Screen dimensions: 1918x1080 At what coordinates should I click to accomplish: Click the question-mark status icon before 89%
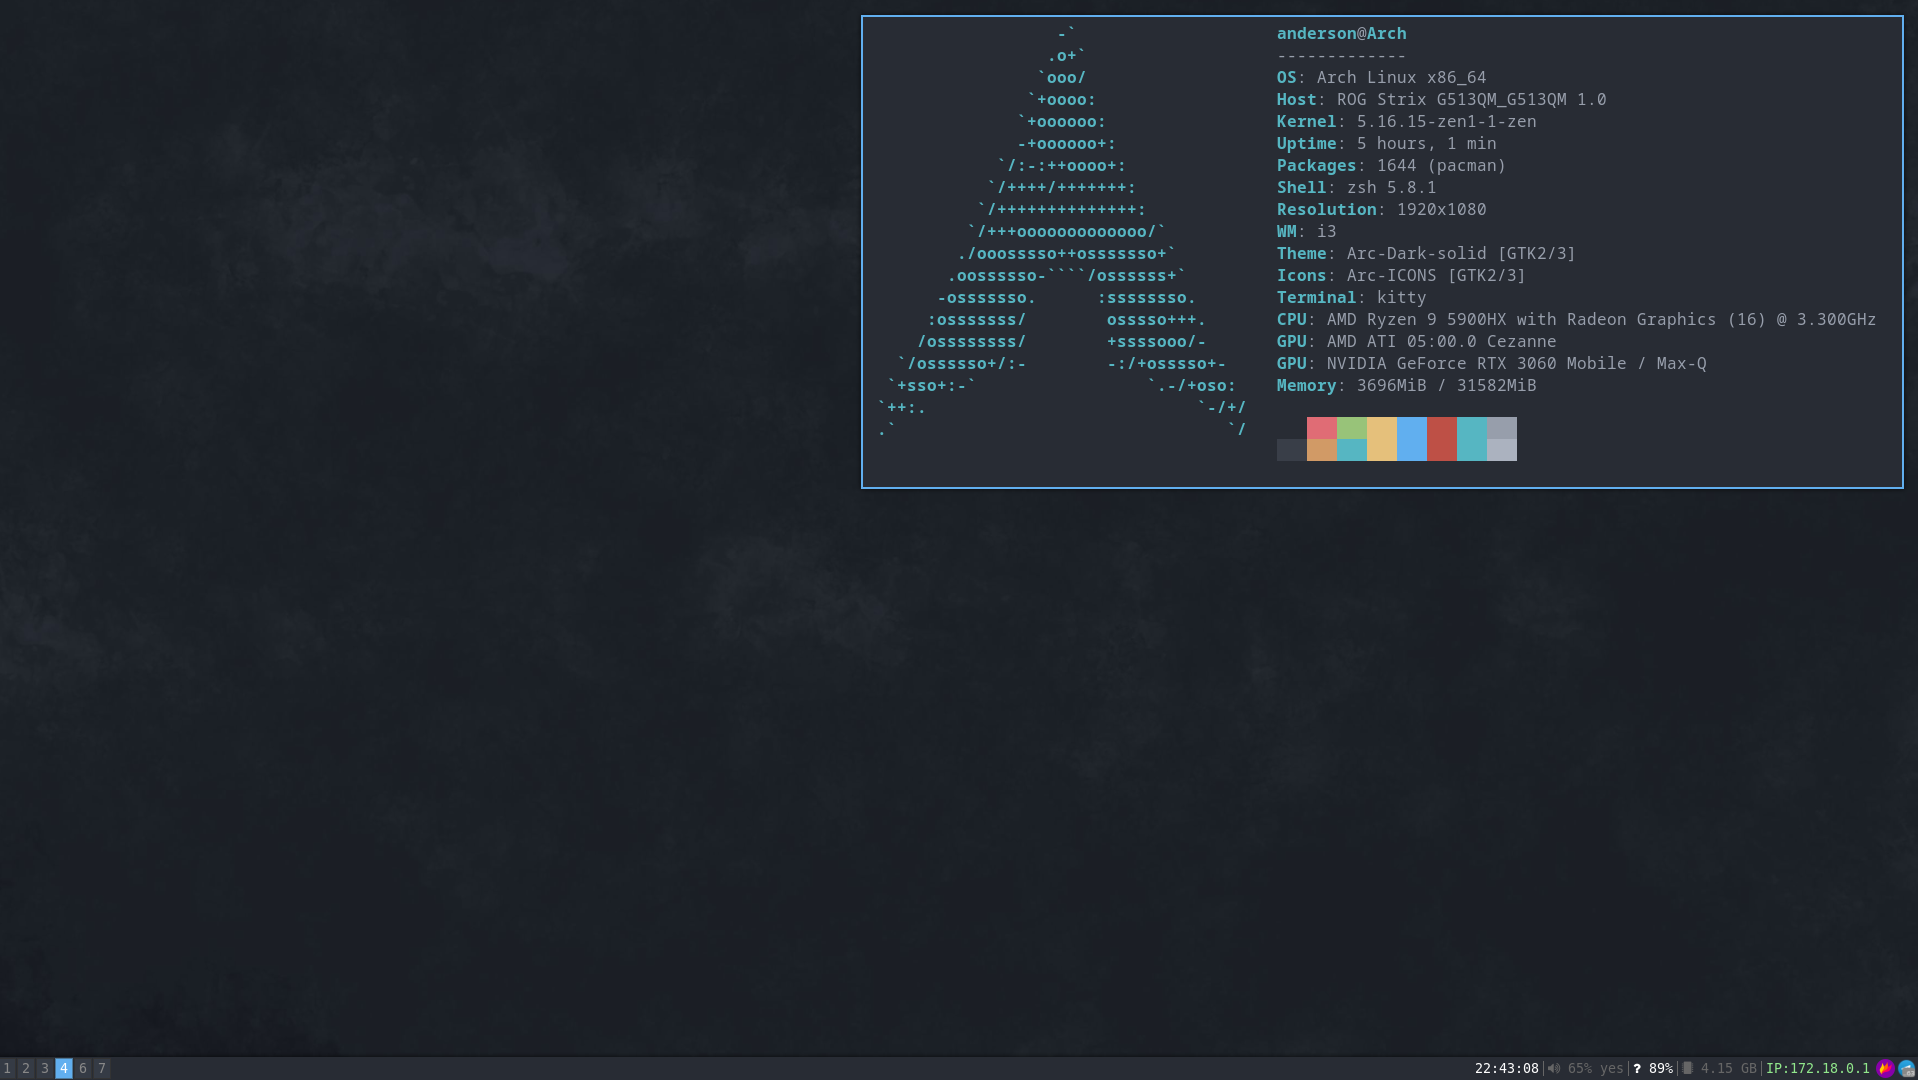[1637, 1068]
